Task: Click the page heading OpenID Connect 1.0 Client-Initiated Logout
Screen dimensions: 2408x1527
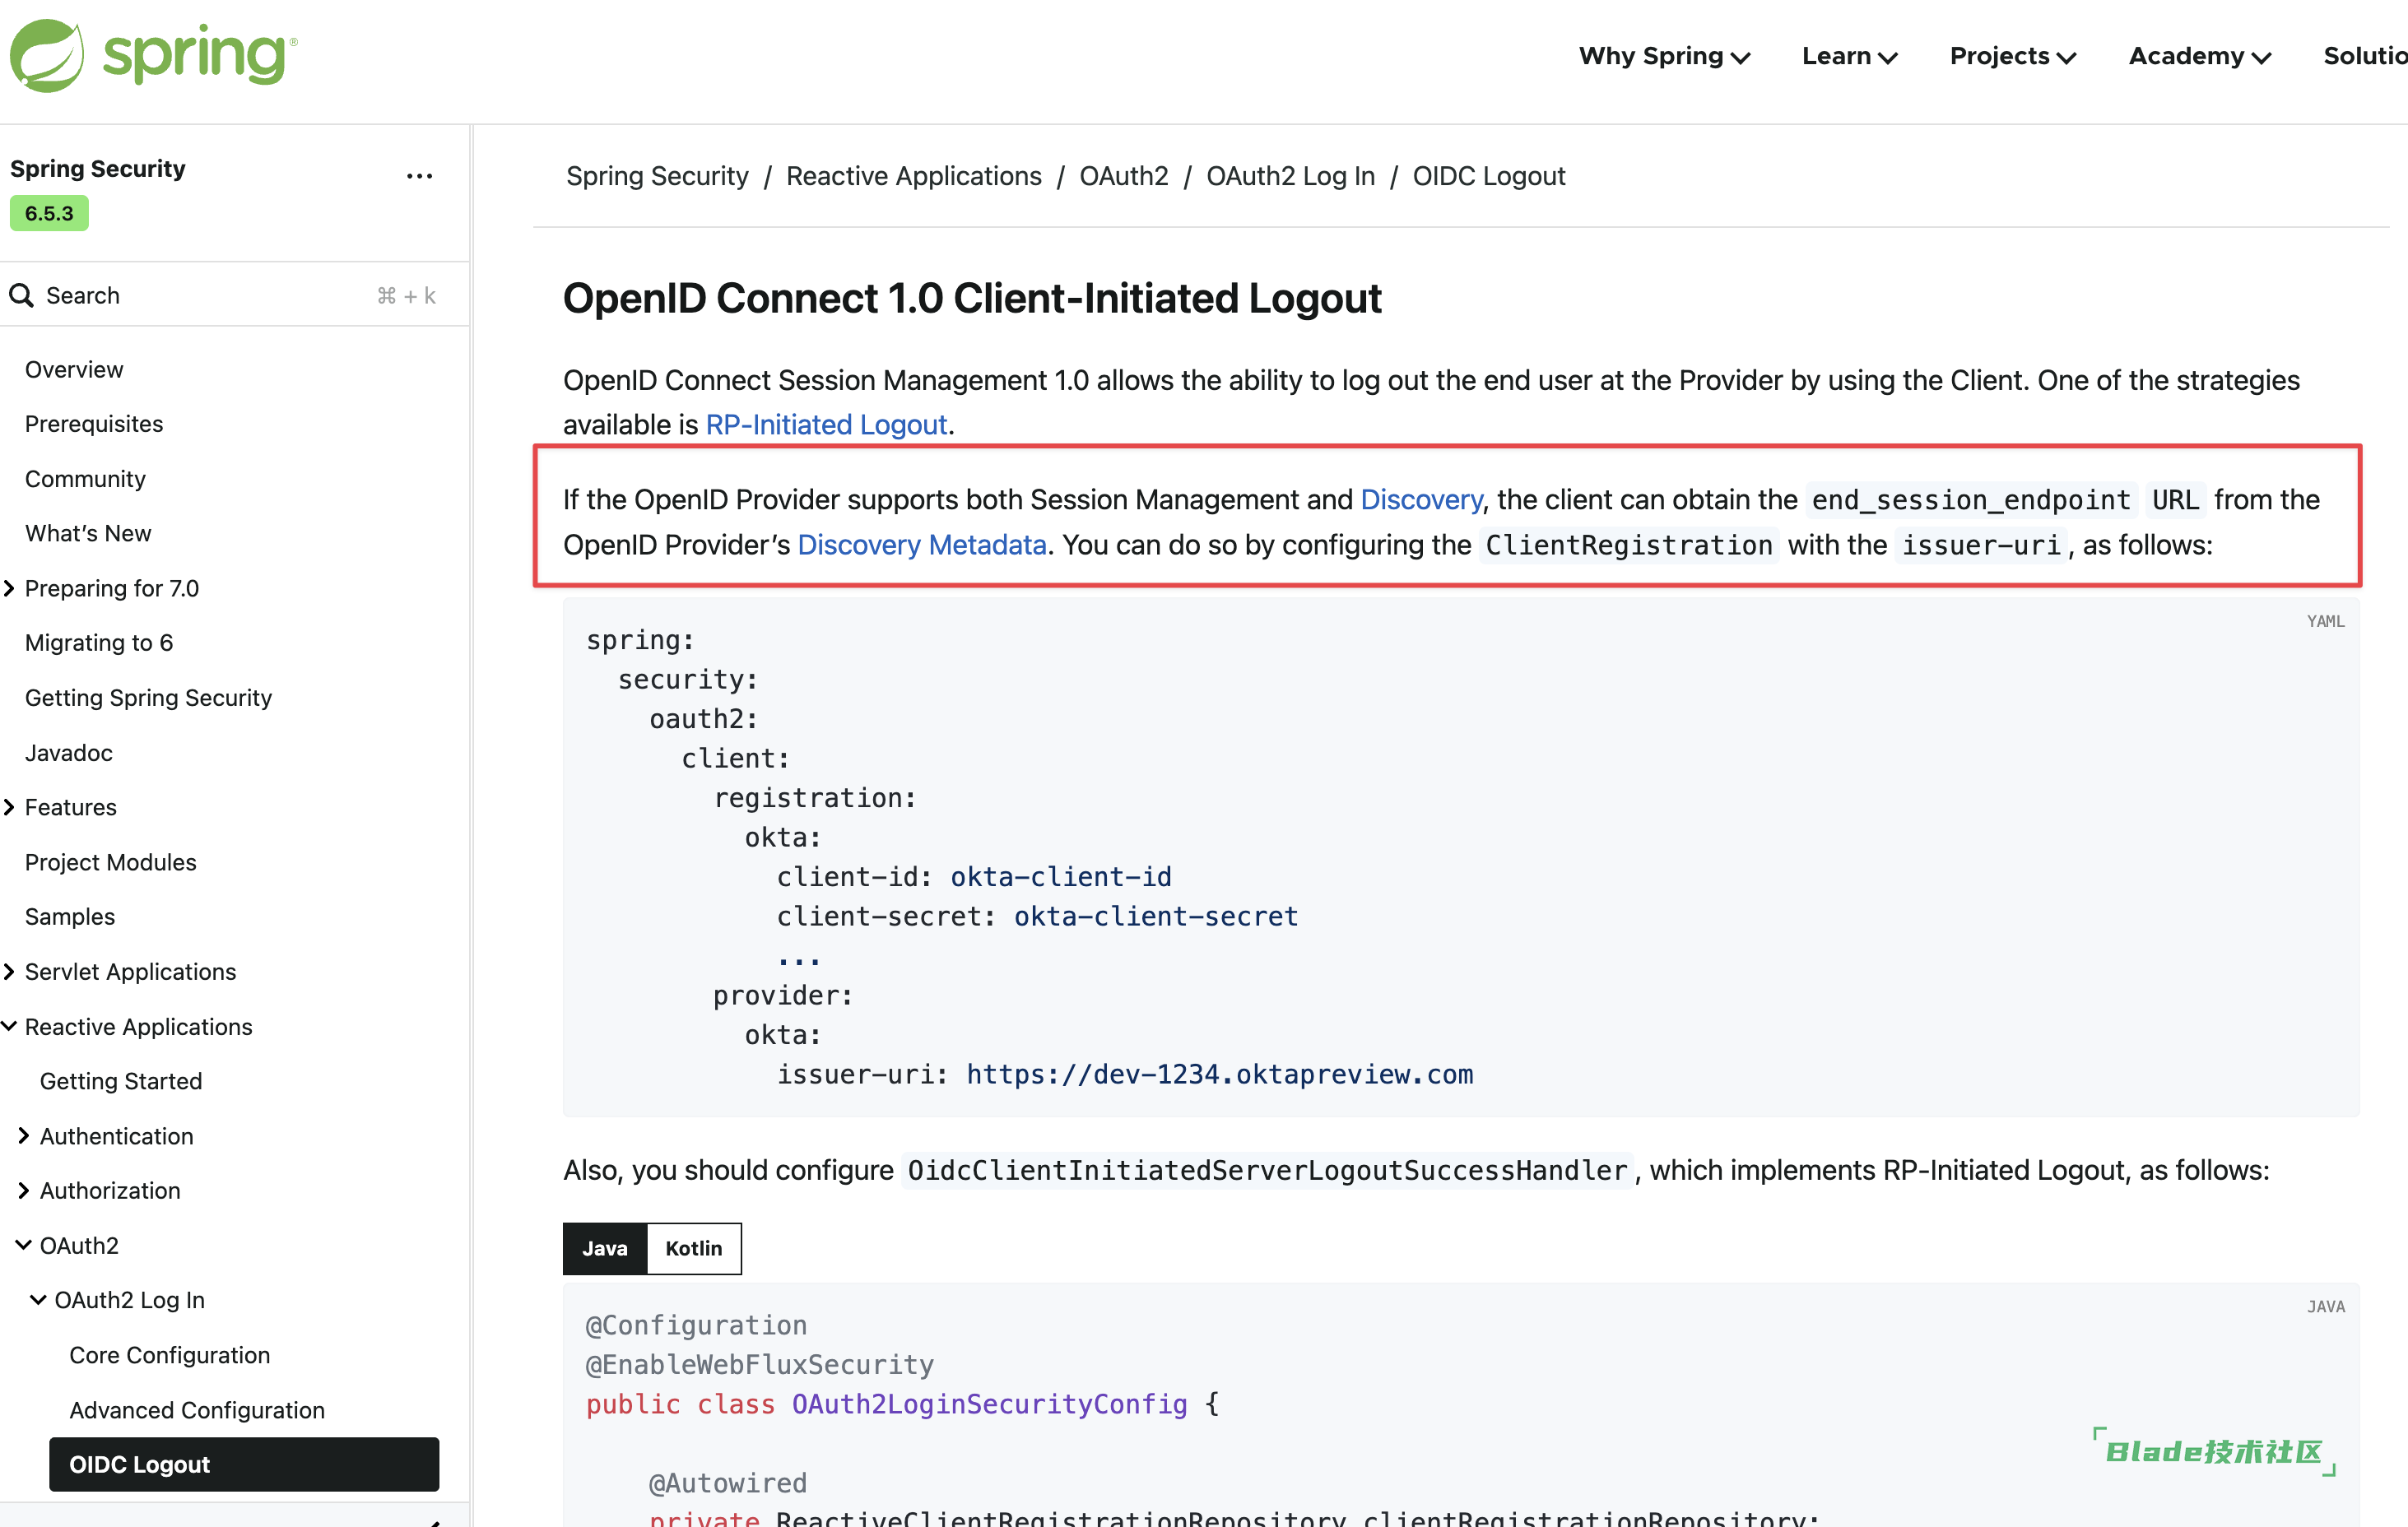Action: (x=972, y=298)
